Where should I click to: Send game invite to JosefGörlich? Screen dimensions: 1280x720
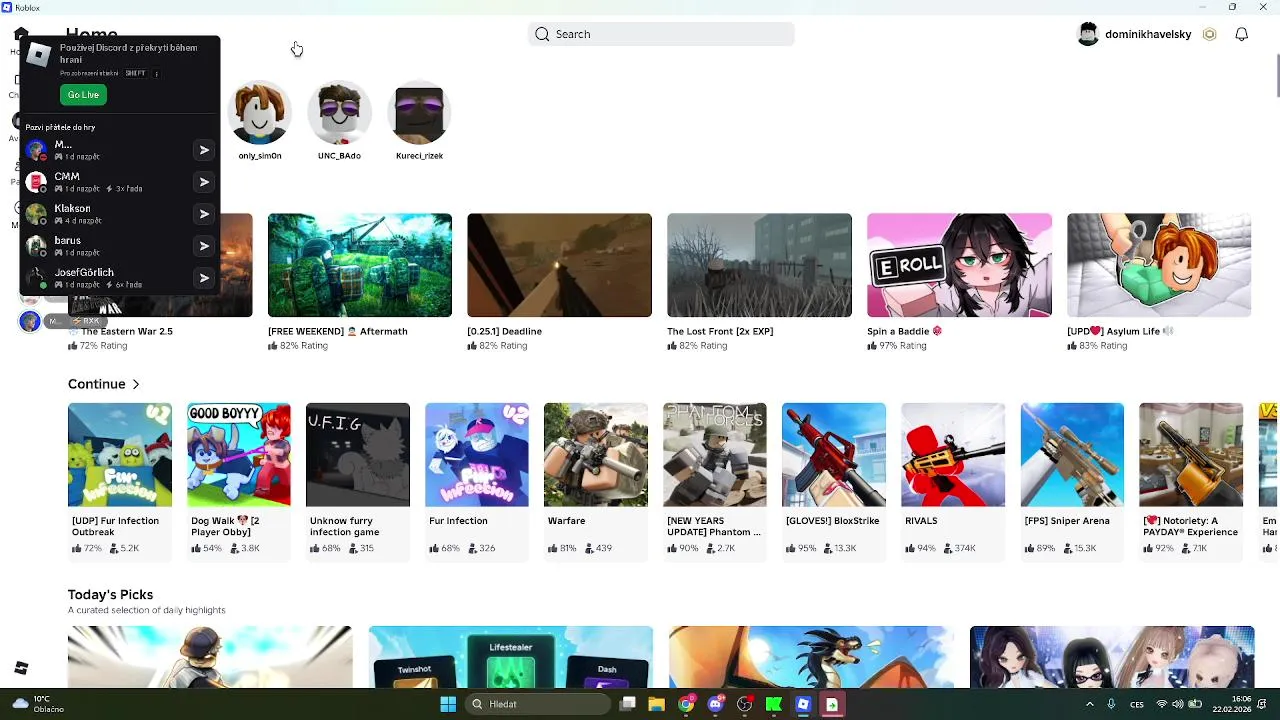coord(204,278)
